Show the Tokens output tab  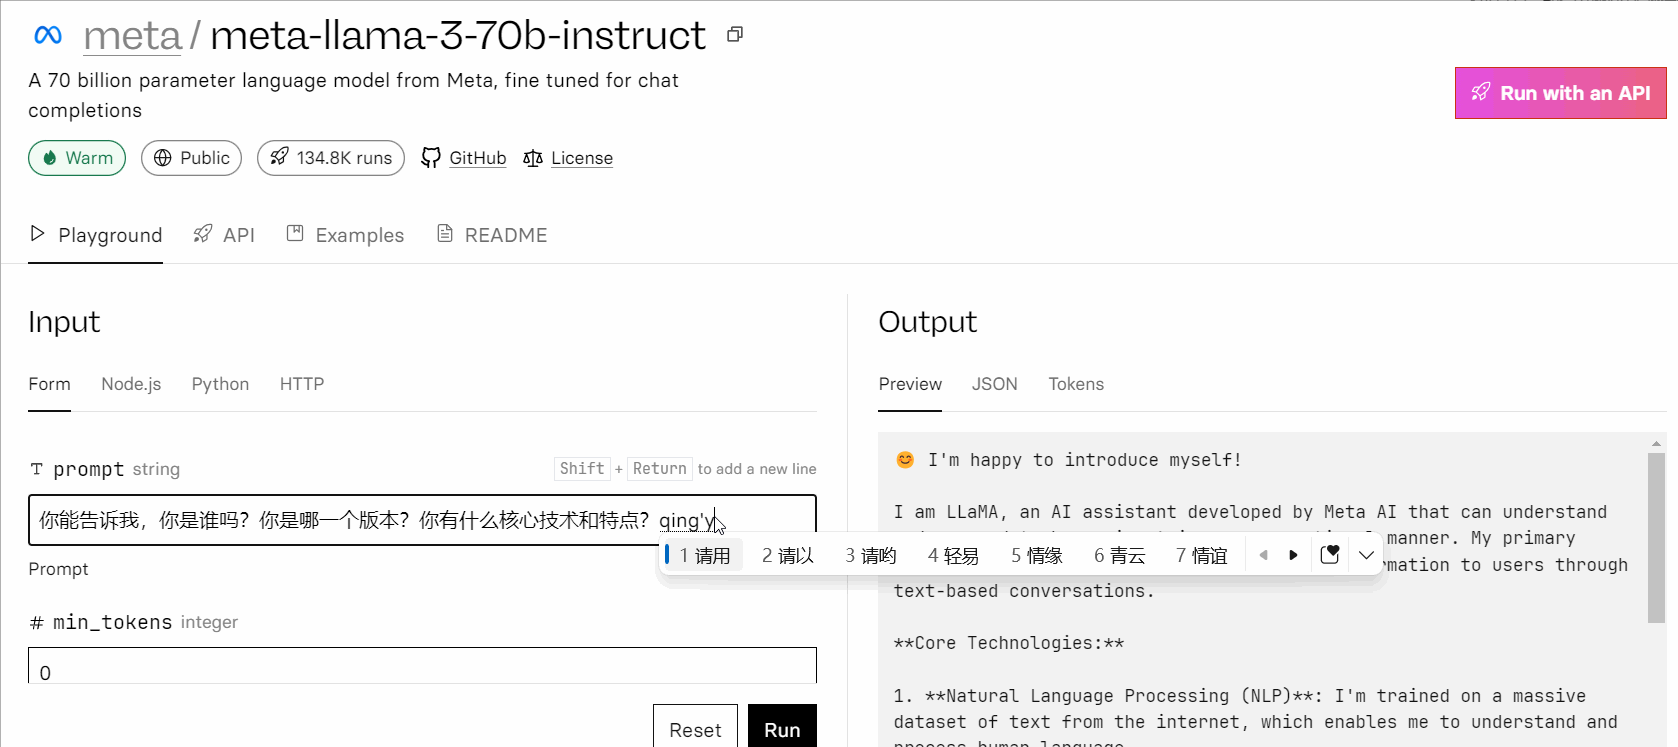1076,384
